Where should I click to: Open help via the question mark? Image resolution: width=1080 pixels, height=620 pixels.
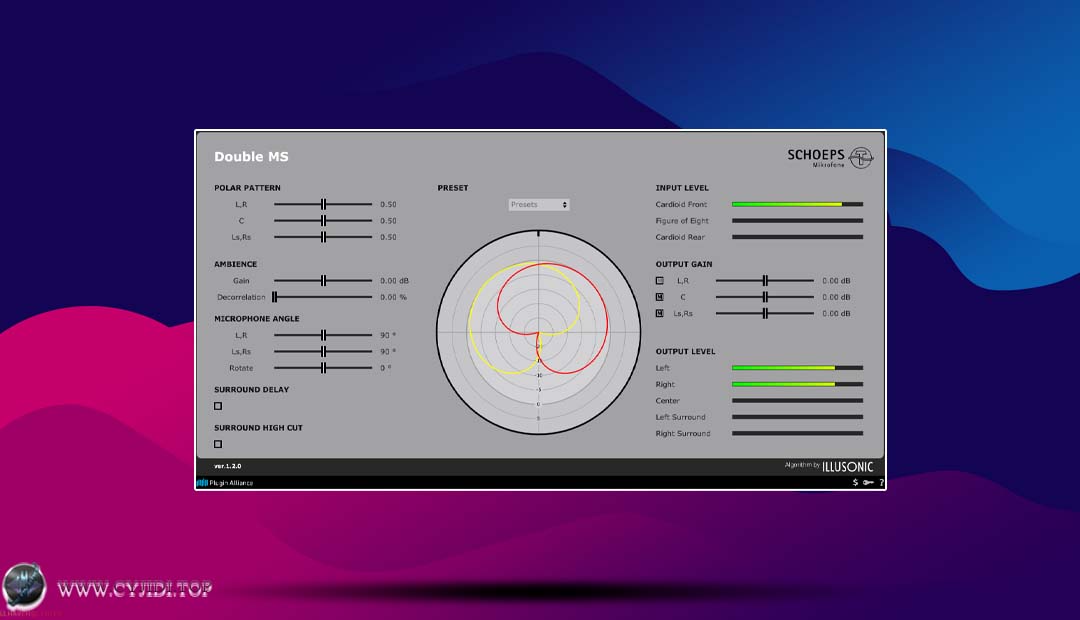(881, 482)
